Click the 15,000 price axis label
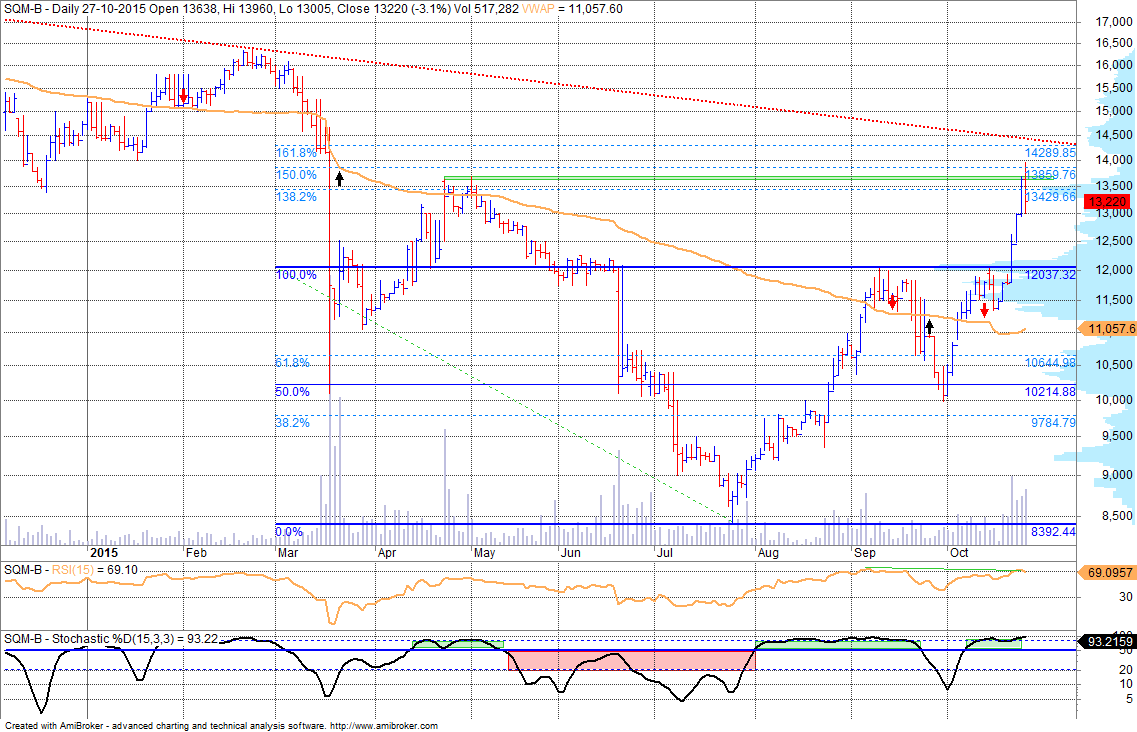This screenshot has height=732, width=1137. click(1112, 111)
